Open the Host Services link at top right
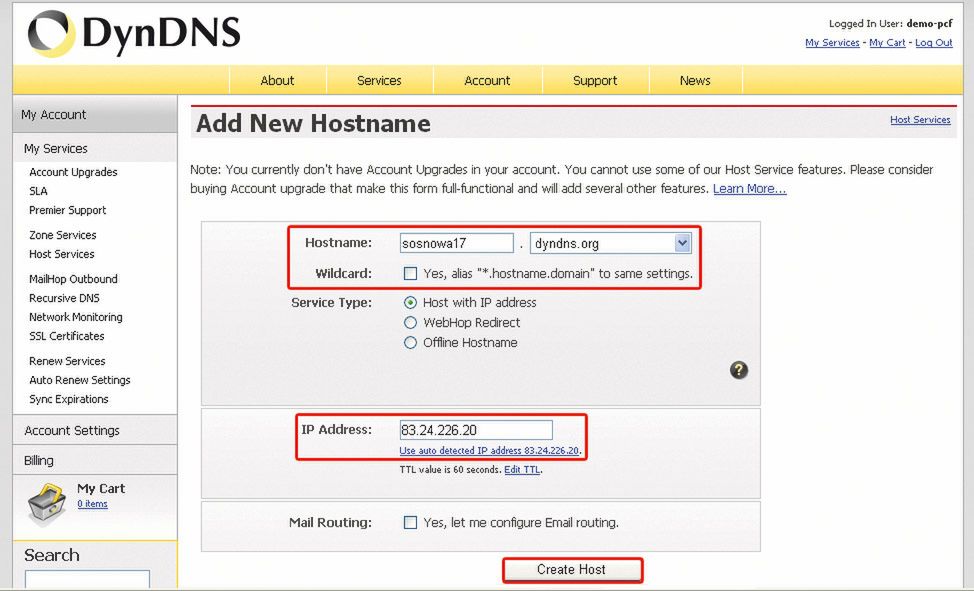 [920, 119]
